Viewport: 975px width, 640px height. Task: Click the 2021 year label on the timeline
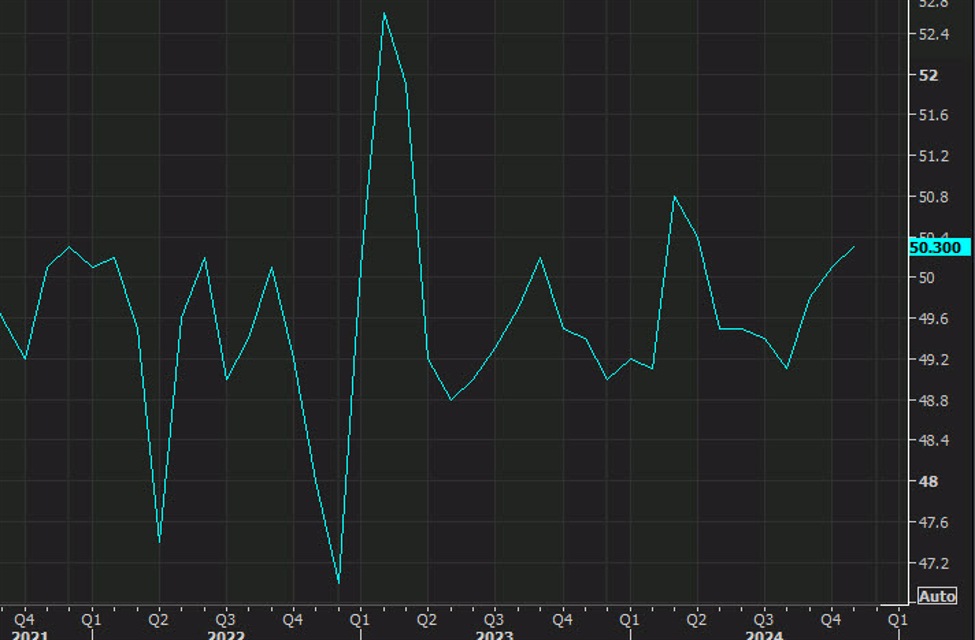coord(30,633)
